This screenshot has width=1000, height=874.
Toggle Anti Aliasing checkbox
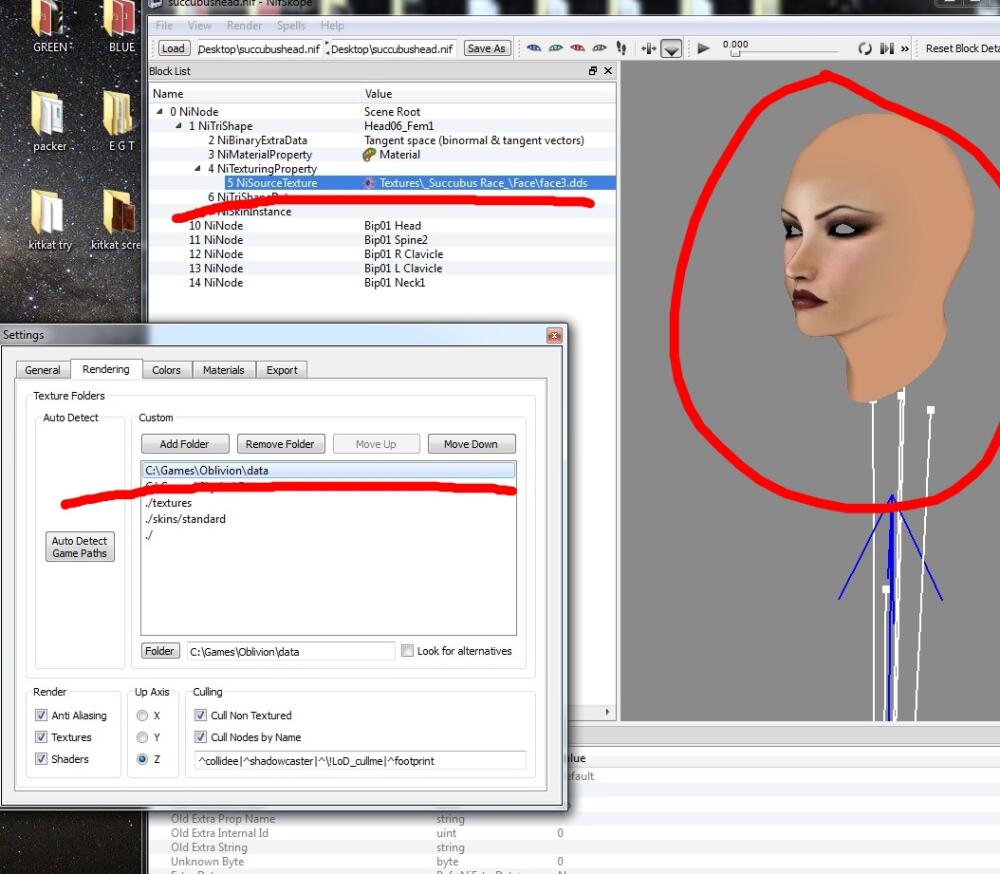tap(41, 715)
